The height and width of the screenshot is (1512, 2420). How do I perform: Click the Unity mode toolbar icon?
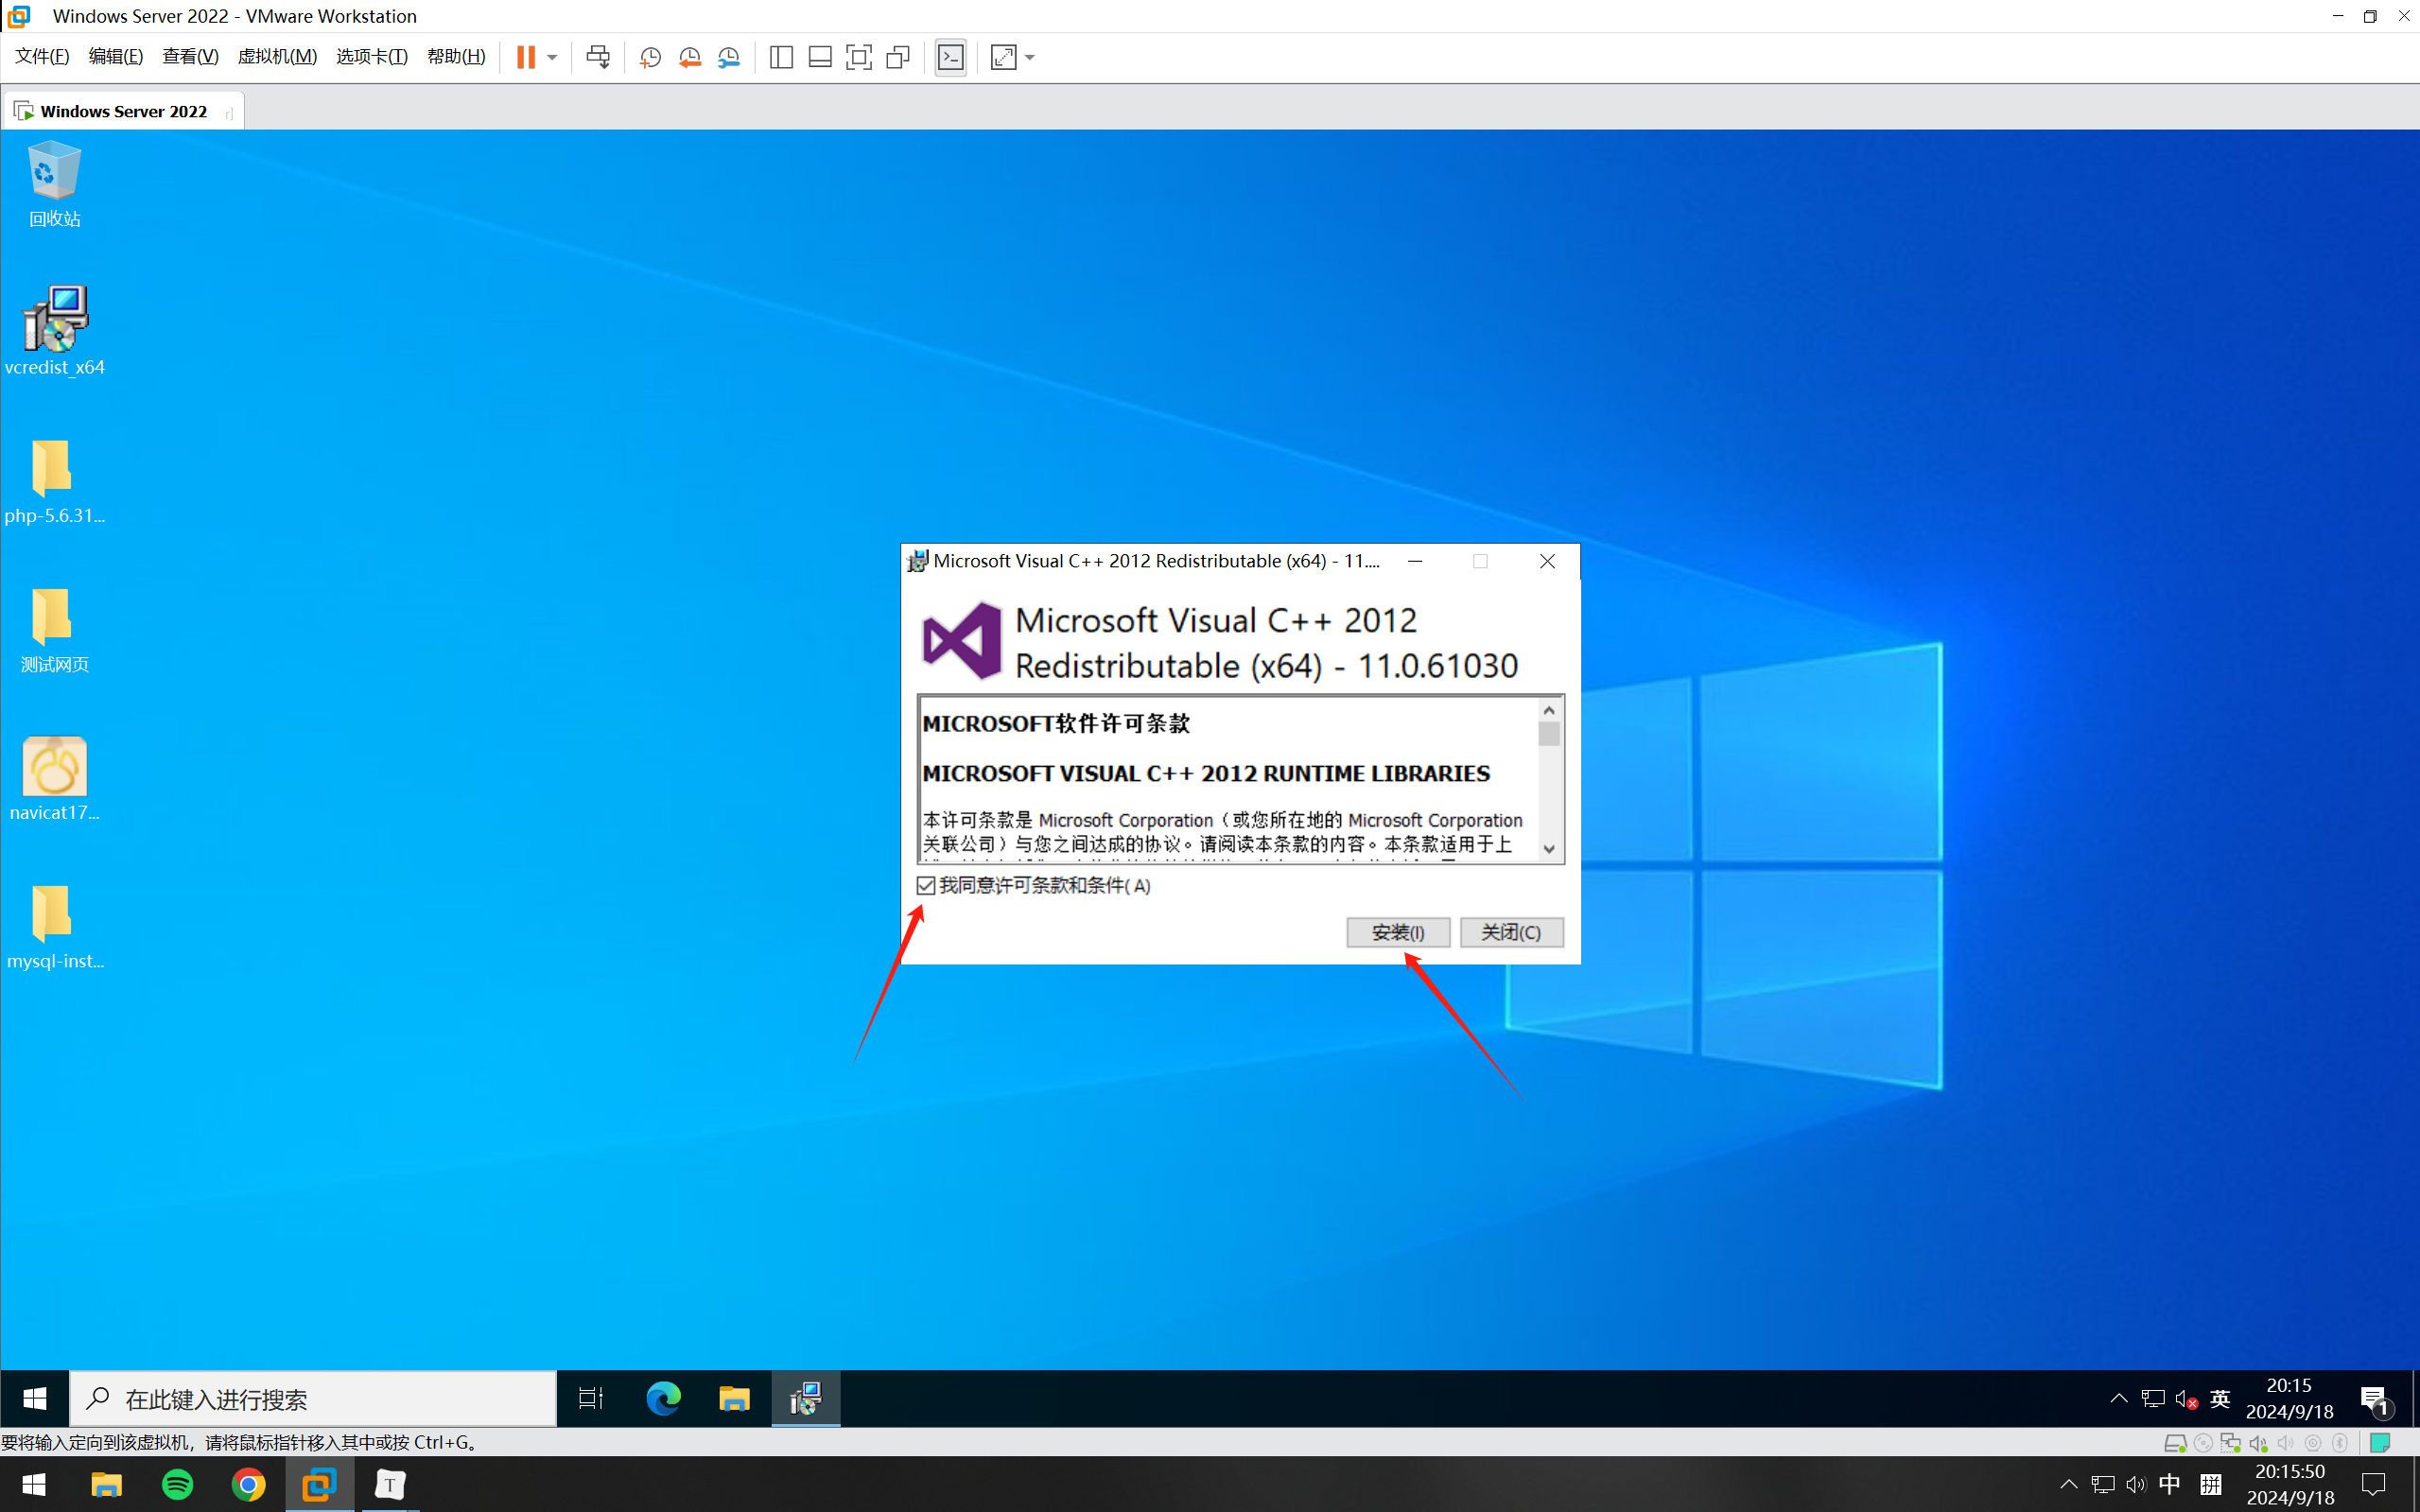click(x=898, y=57)
